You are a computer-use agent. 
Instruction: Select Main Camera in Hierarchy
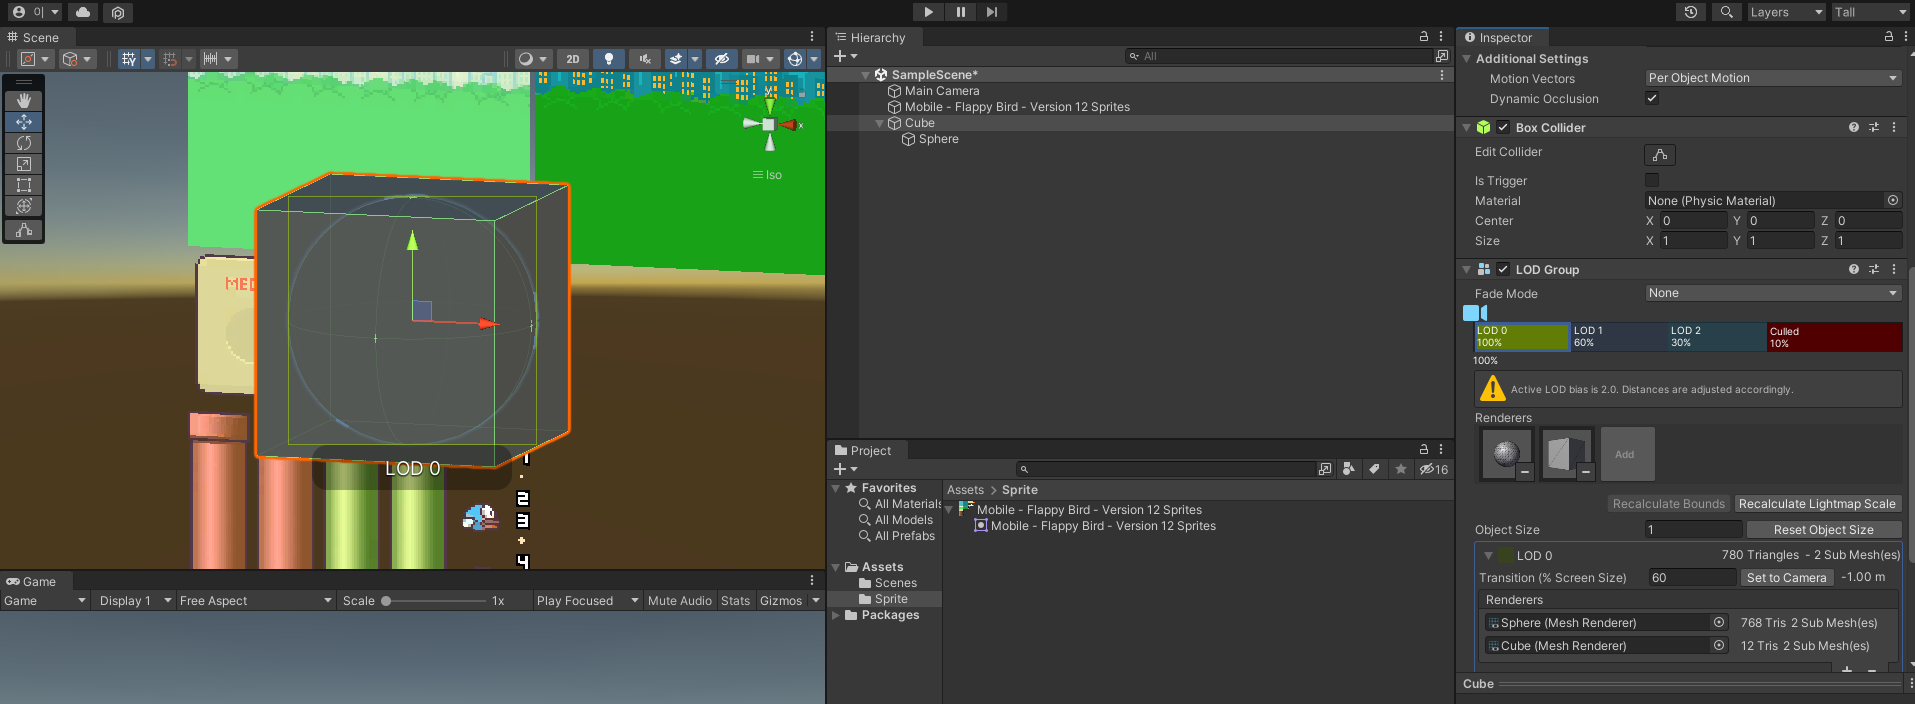pyautogui.click(x=942, y=91)
